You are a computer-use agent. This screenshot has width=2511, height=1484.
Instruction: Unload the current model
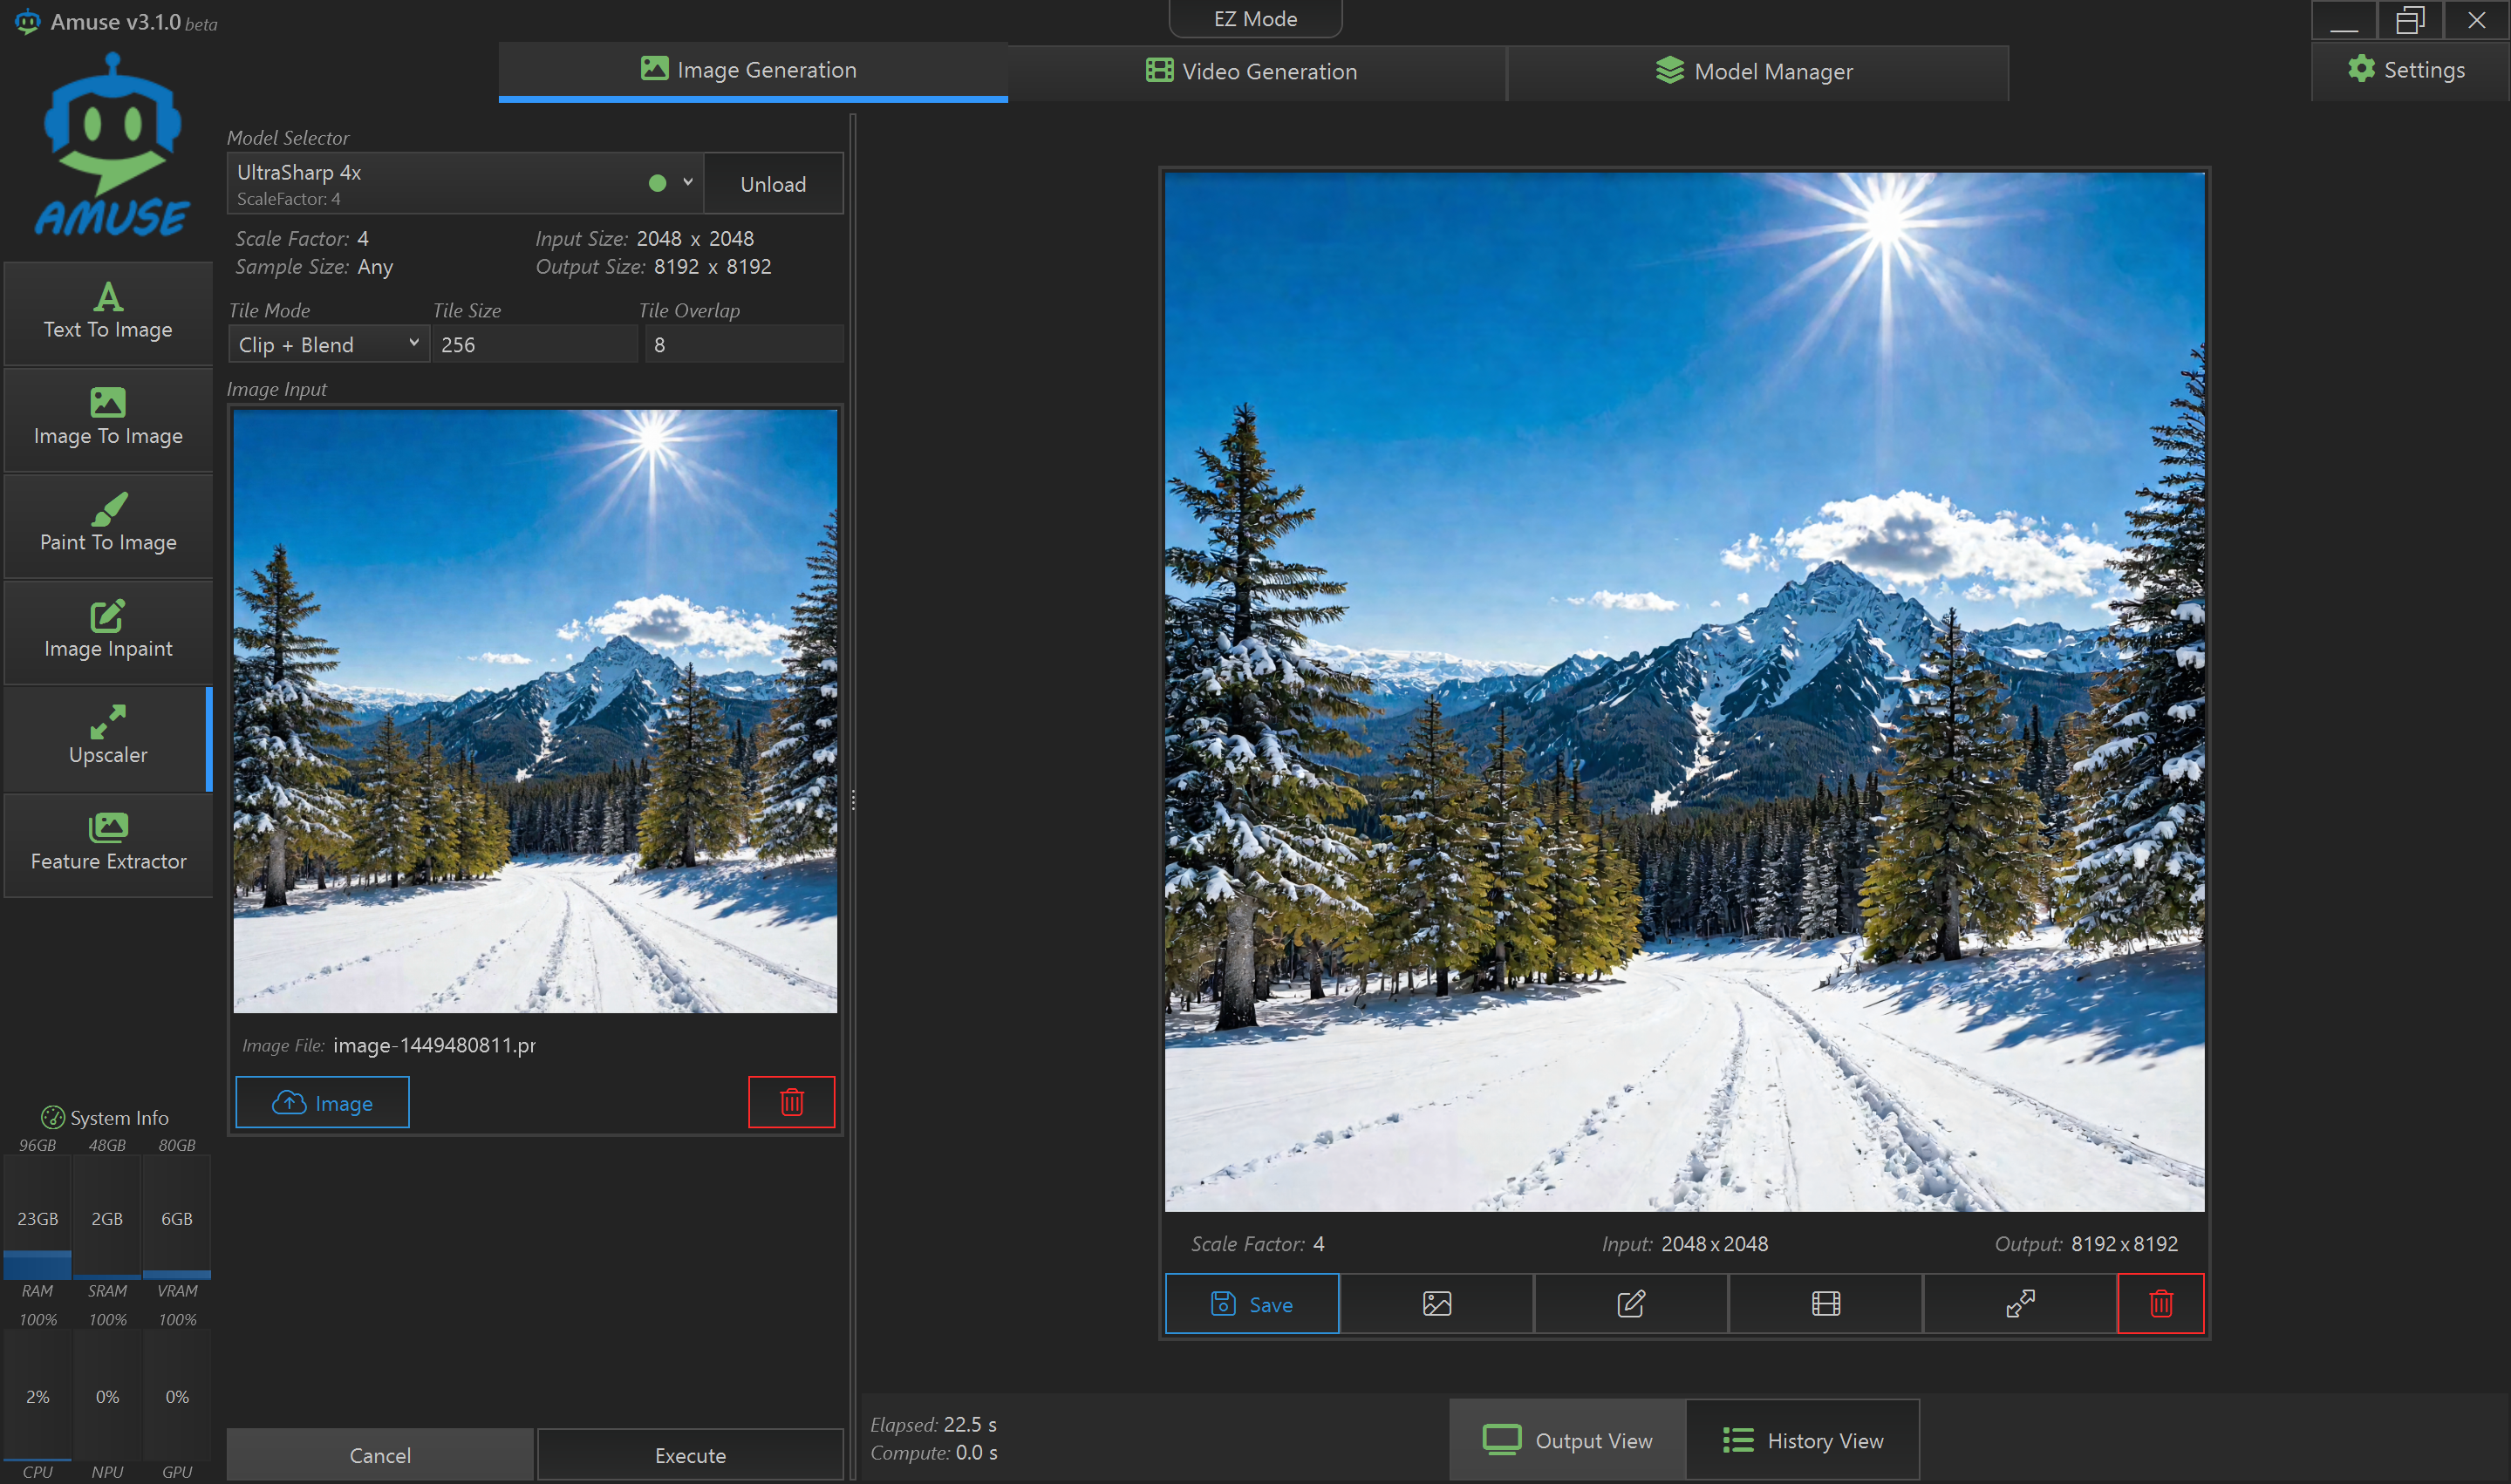(x=772, y=184)
